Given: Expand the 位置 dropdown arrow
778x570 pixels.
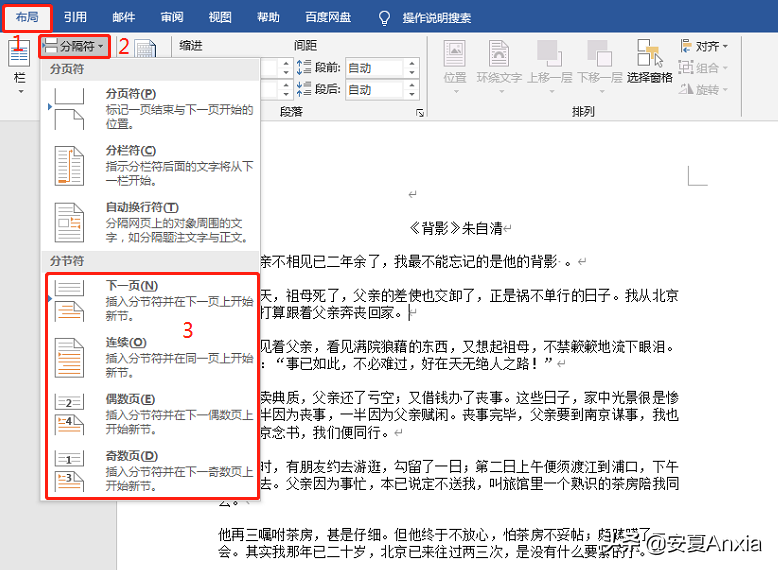Looking at the screenshot, I should 456,91.
